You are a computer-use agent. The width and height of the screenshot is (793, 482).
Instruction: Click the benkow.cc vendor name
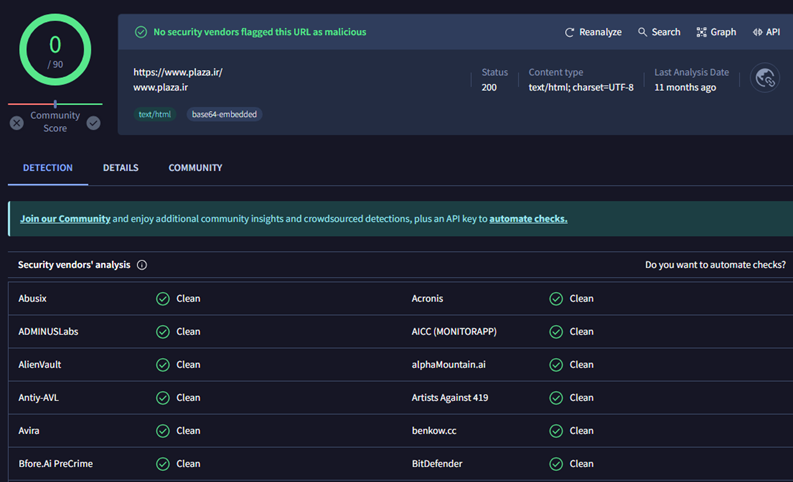pos(434,431)
